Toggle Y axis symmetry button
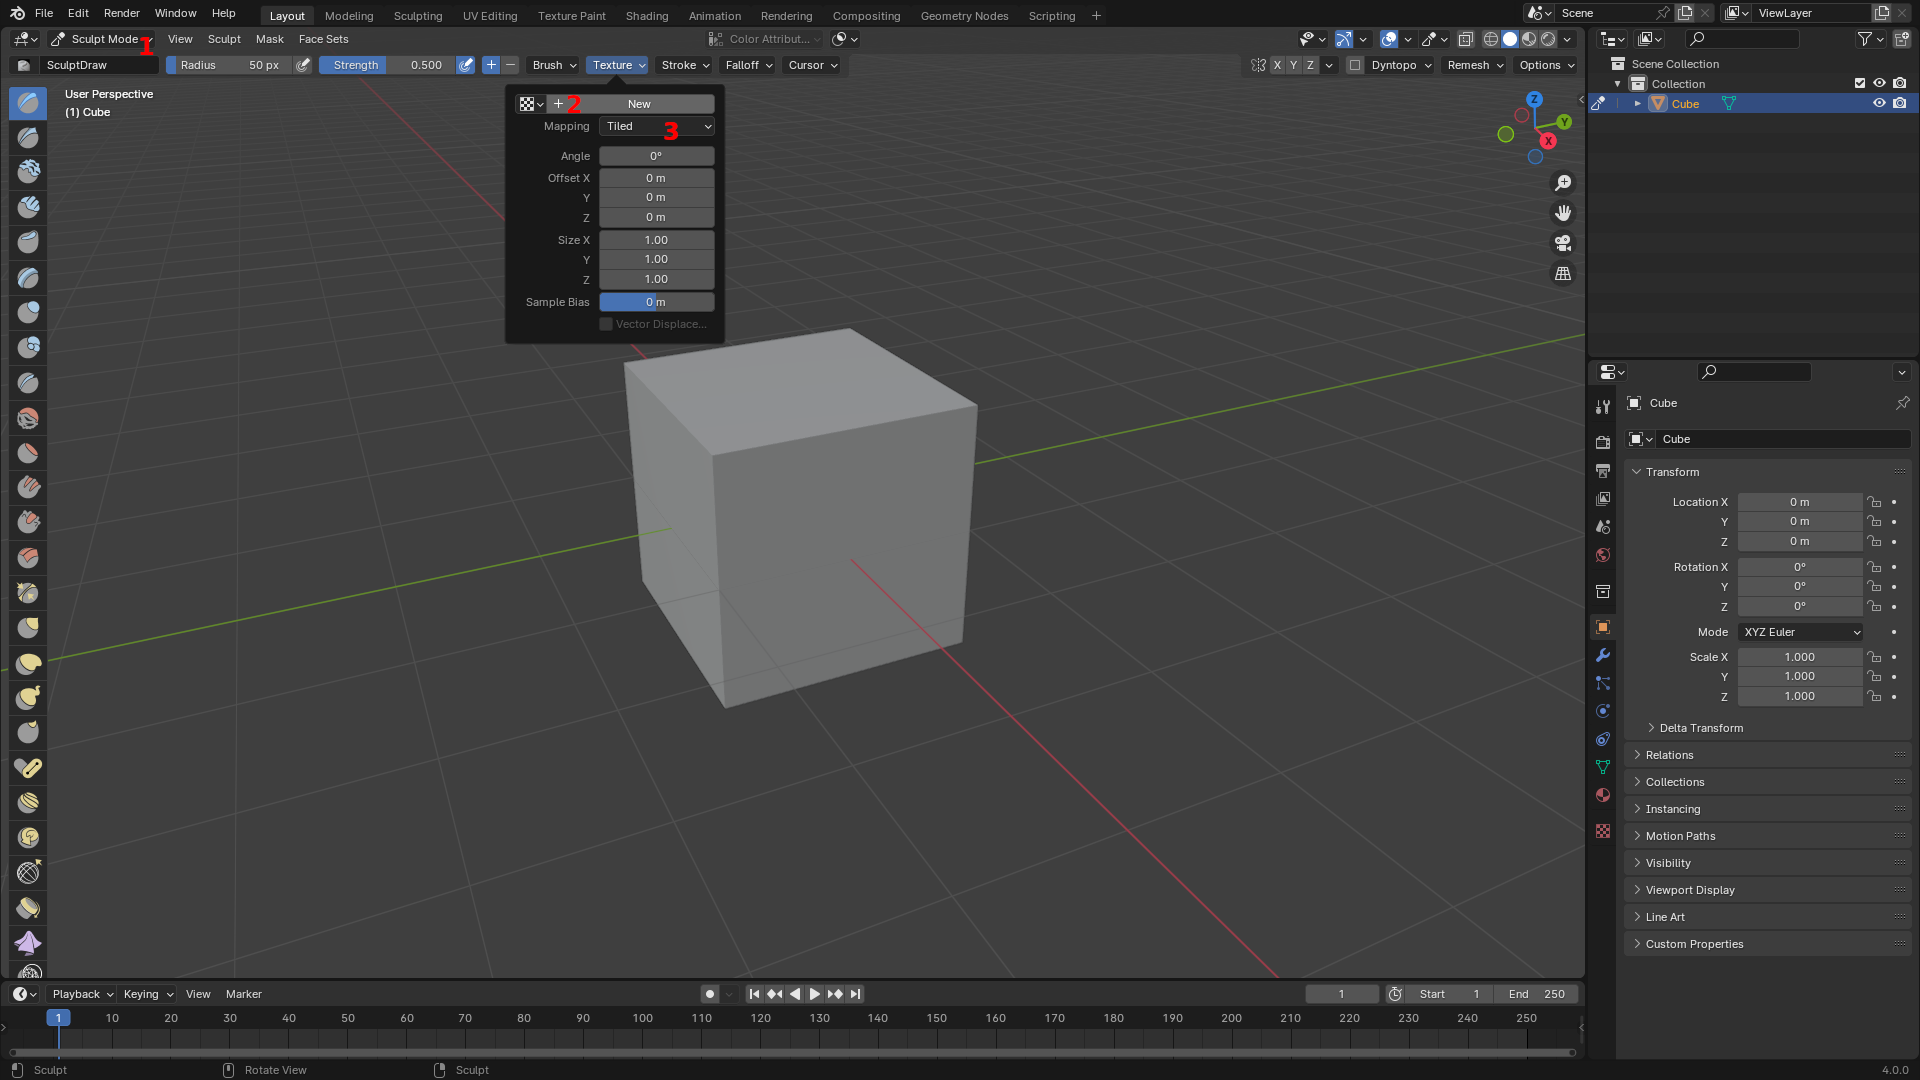 (x=1294, y=65)
